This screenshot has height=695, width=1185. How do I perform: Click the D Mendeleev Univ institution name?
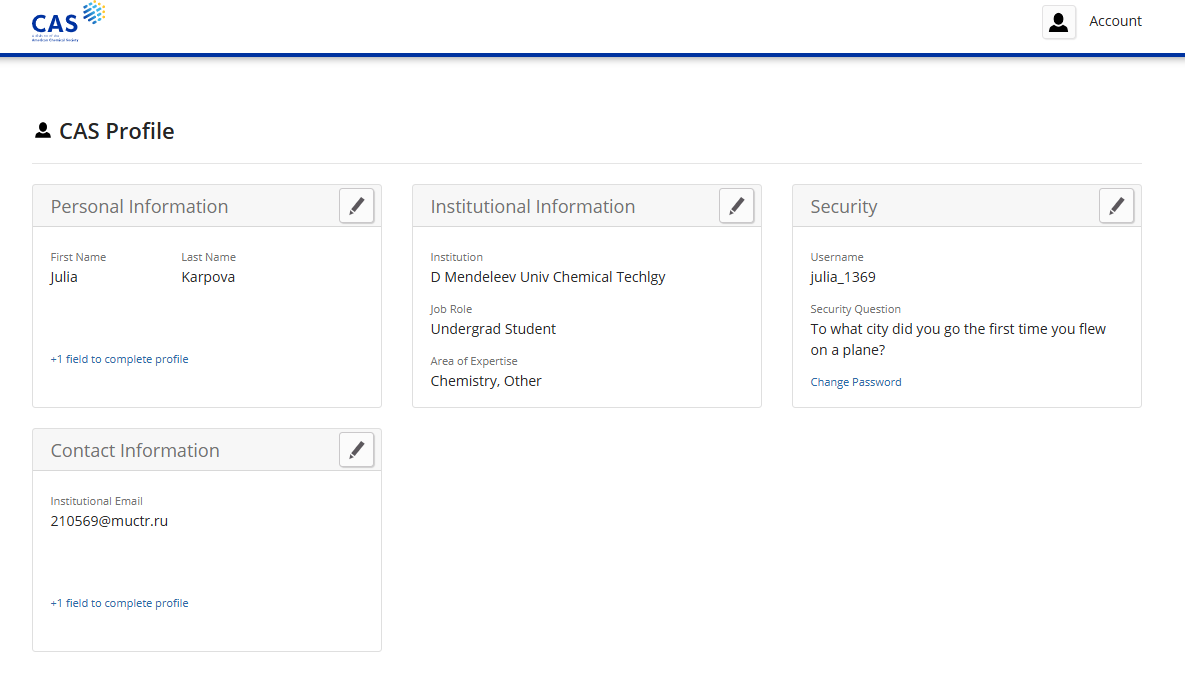coord(547,277)
